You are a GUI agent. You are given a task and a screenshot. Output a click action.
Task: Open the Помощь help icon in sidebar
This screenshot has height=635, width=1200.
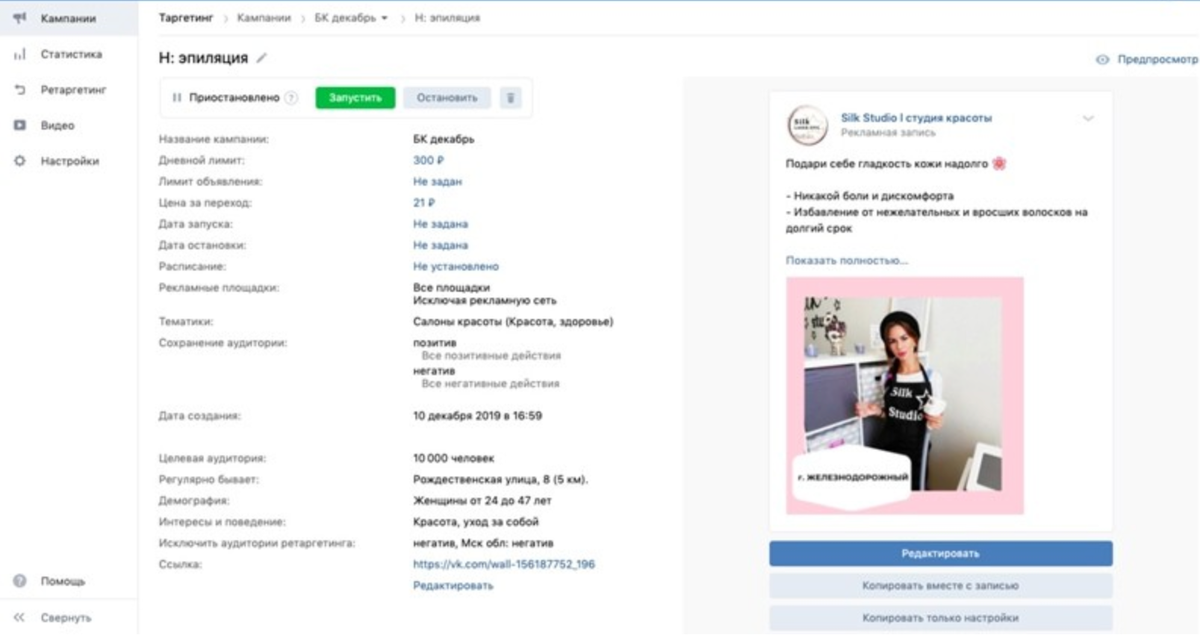point(19,581)
